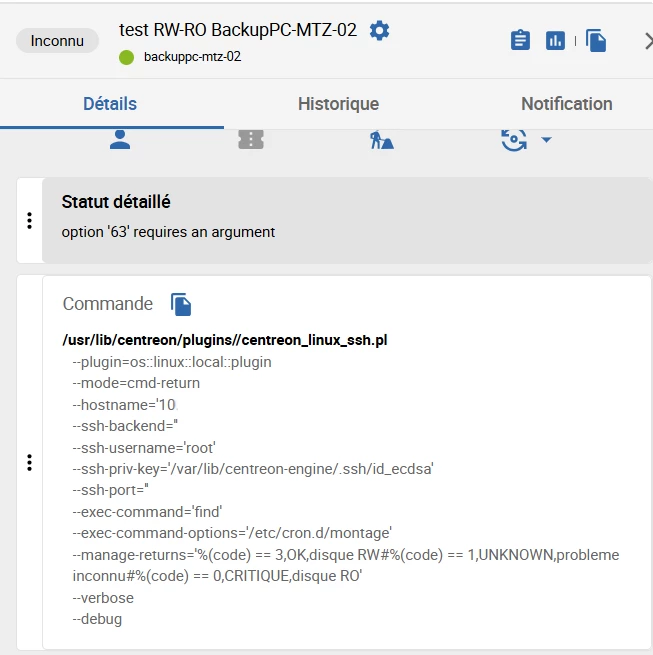Click the set downtime worker icon

click(x=381, y=140)
